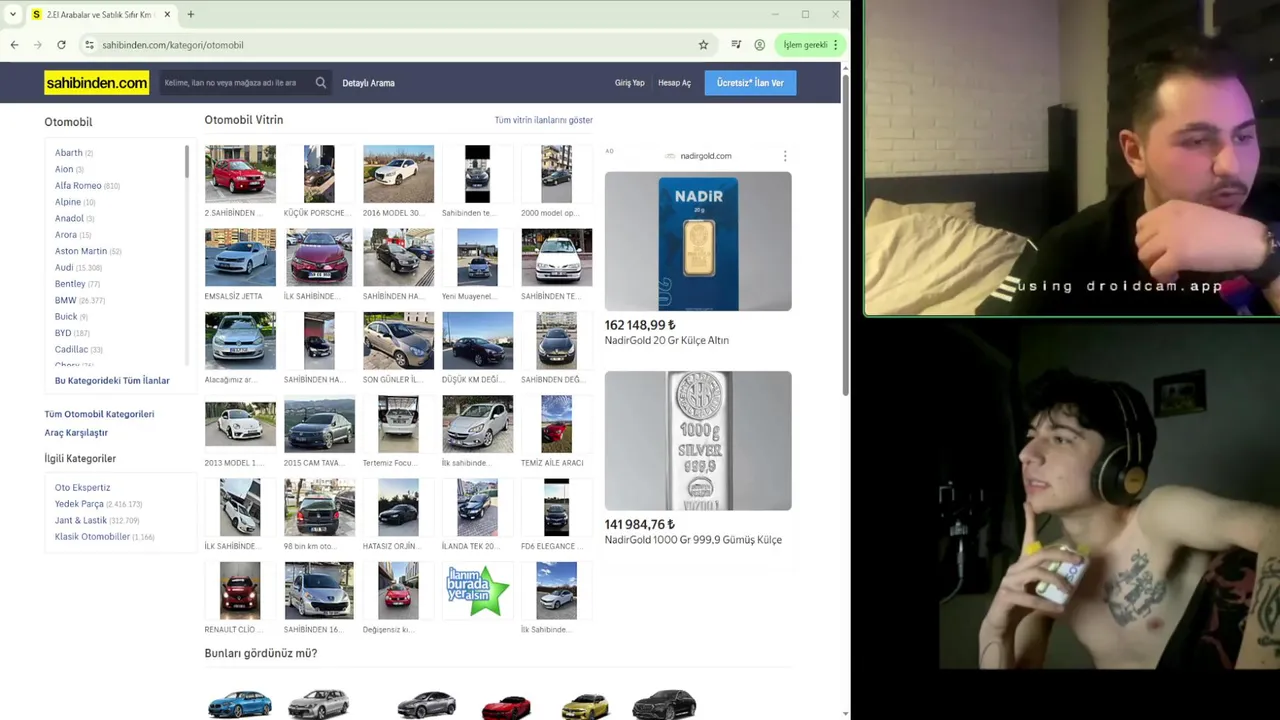Open the '2016 MODEL 30' listing thumbnail

pyautogui.click(x=398, y=174)
